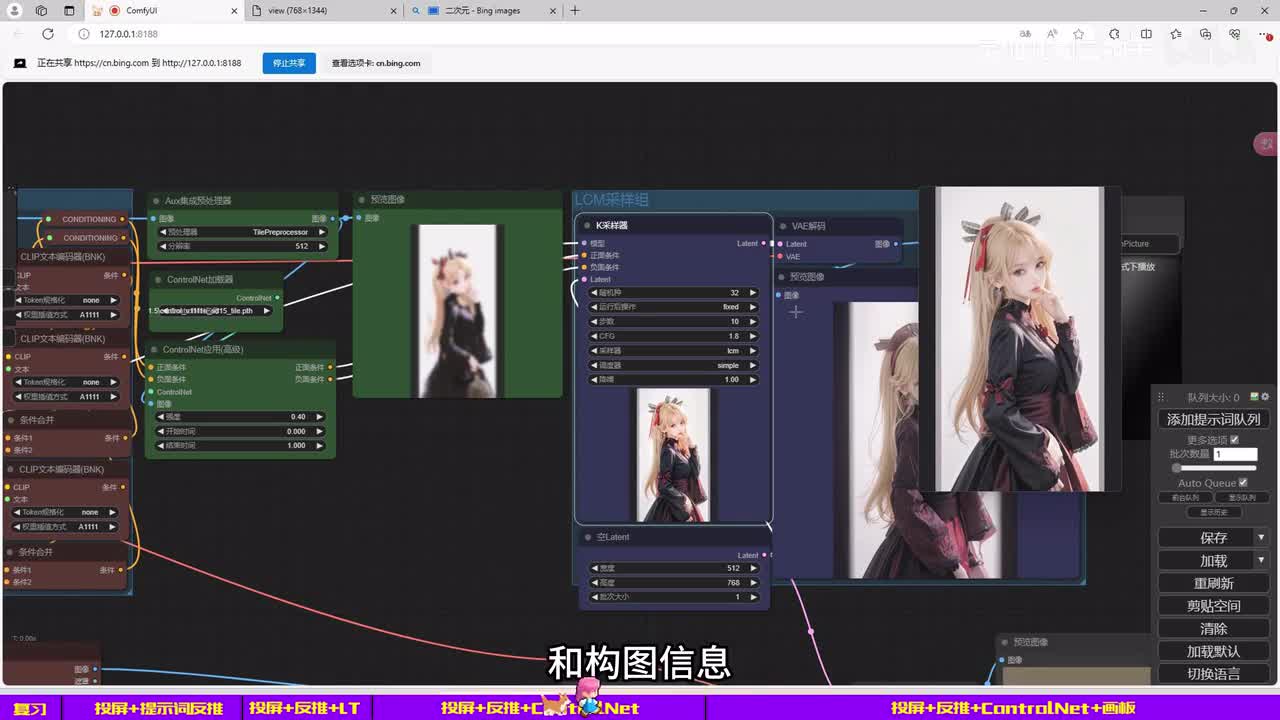Open split screen icon in toolbar
The image size is (1280, 720).
click(x=1146, y=34)
